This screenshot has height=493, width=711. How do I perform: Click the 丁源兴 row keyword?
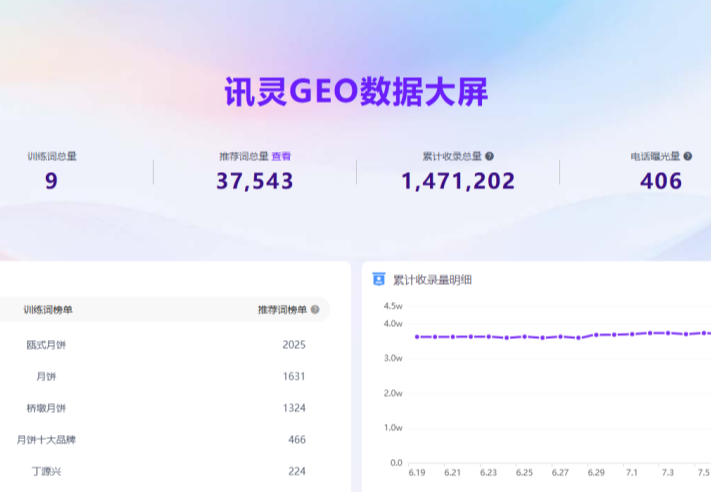[x=46, y=472]
